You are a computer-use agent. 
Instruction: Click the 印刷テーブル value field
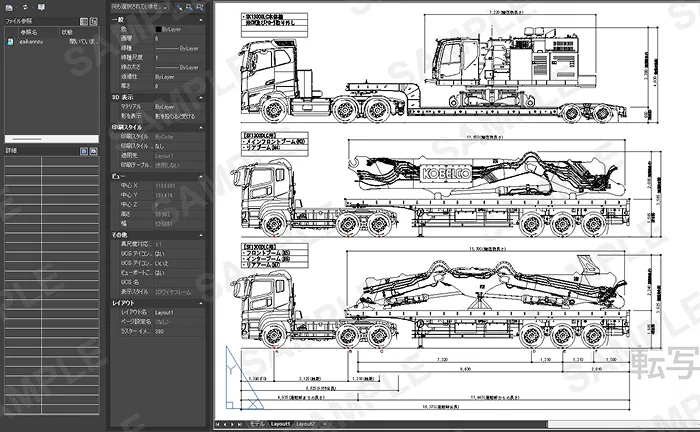click(x=179, y=165)
